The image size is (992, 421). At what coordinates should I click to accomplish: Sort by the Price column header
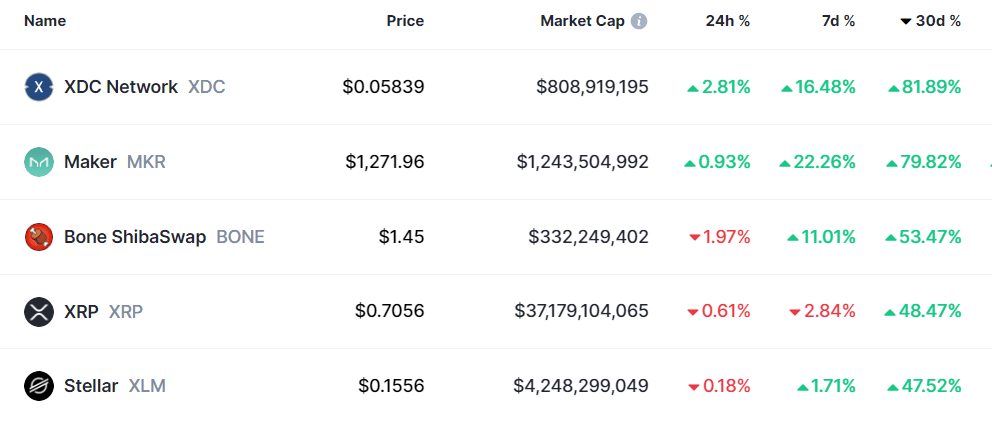click(406, 21)
